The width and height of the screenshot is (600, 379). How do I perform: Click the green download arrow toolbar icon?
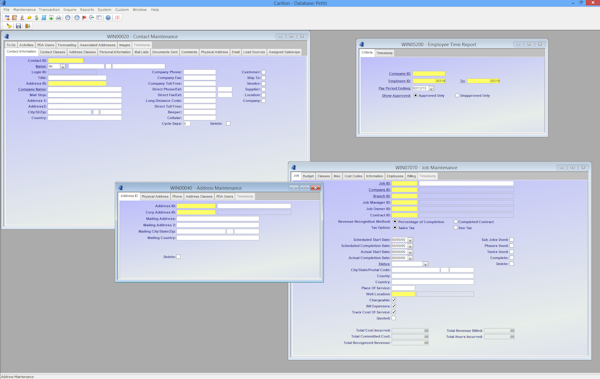(x=51, y=18)
